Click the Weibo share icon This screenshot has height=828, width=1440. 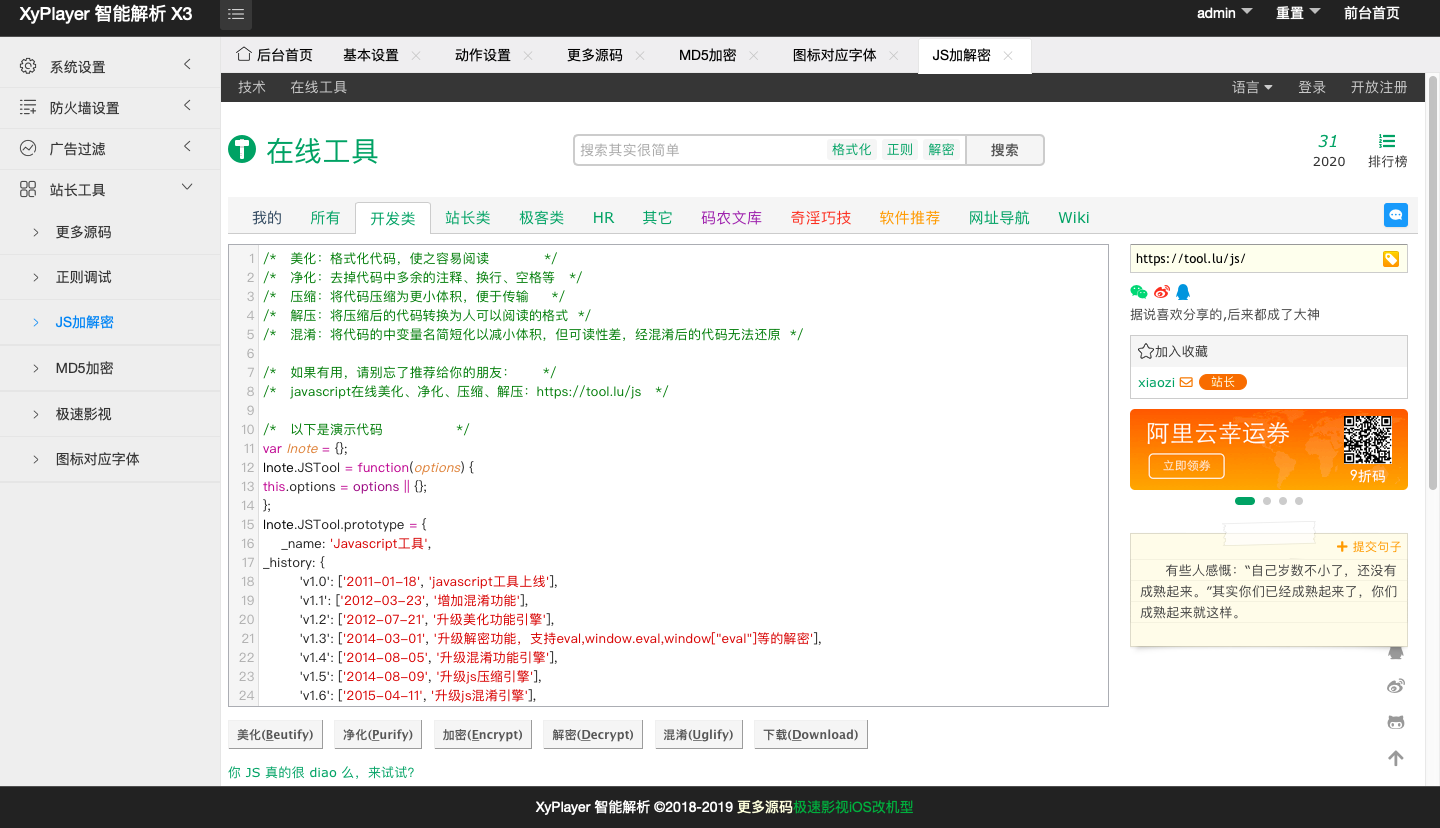(1161, 292)
